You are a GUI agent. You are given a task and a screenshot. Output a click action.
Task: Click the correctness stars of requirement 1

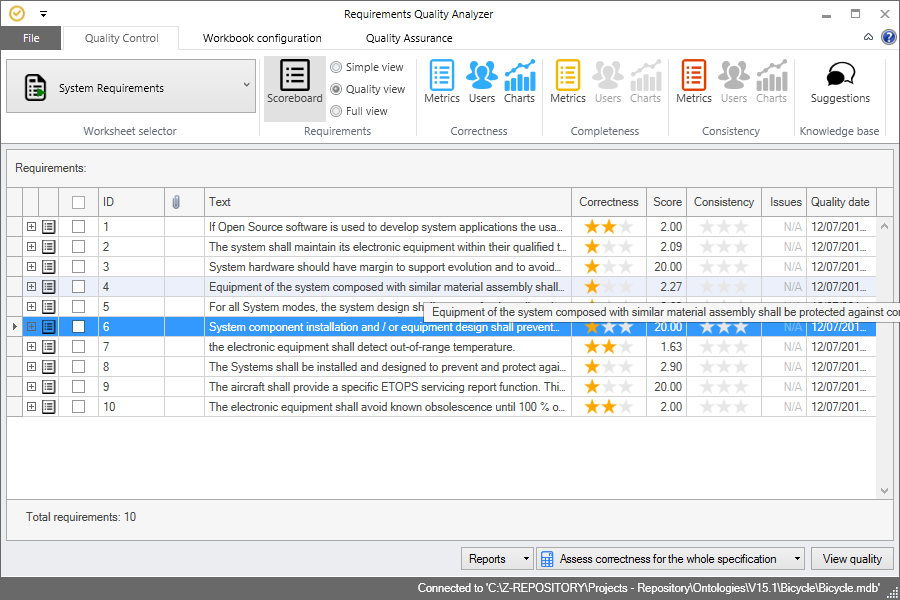pos(608,227)
